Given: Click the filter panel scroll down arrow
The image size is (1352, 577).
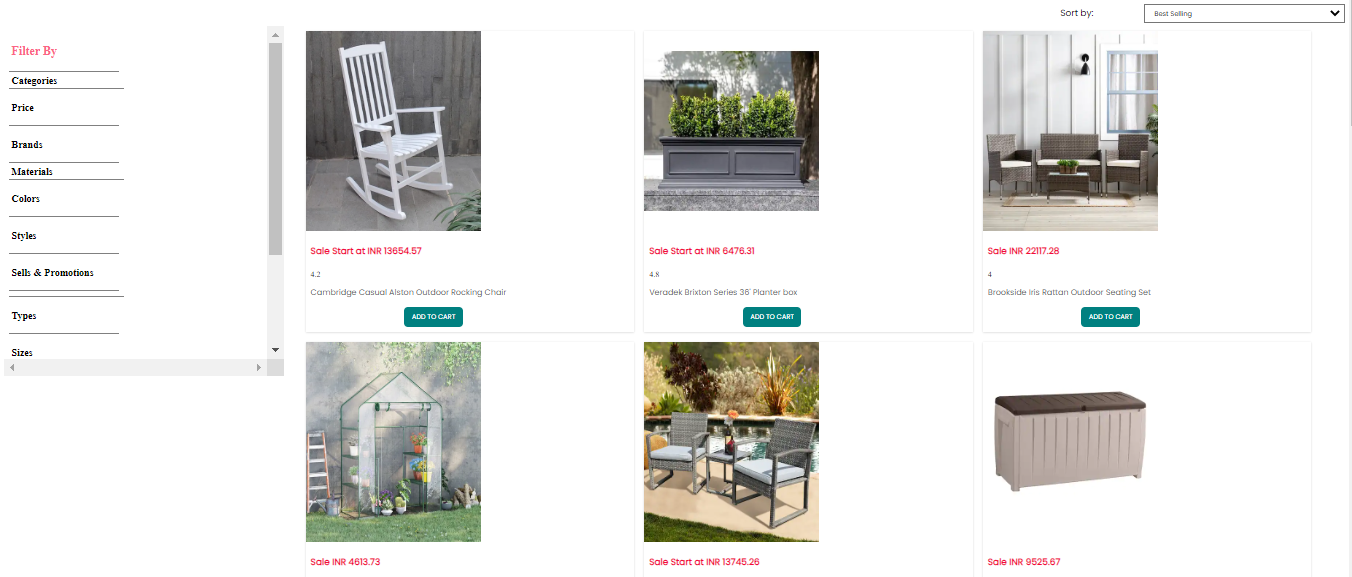Looking at the screenshot, I should (276, 350).
